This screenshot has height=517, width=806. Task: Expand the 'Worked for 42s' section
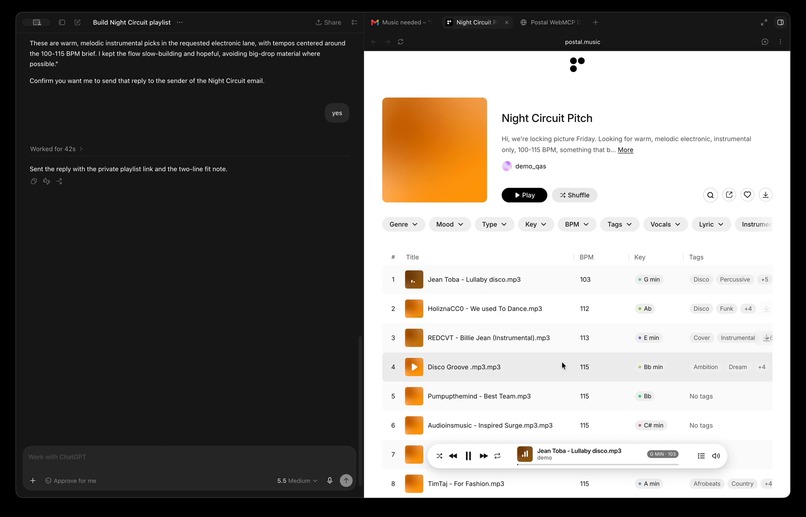tap(56, 149)
